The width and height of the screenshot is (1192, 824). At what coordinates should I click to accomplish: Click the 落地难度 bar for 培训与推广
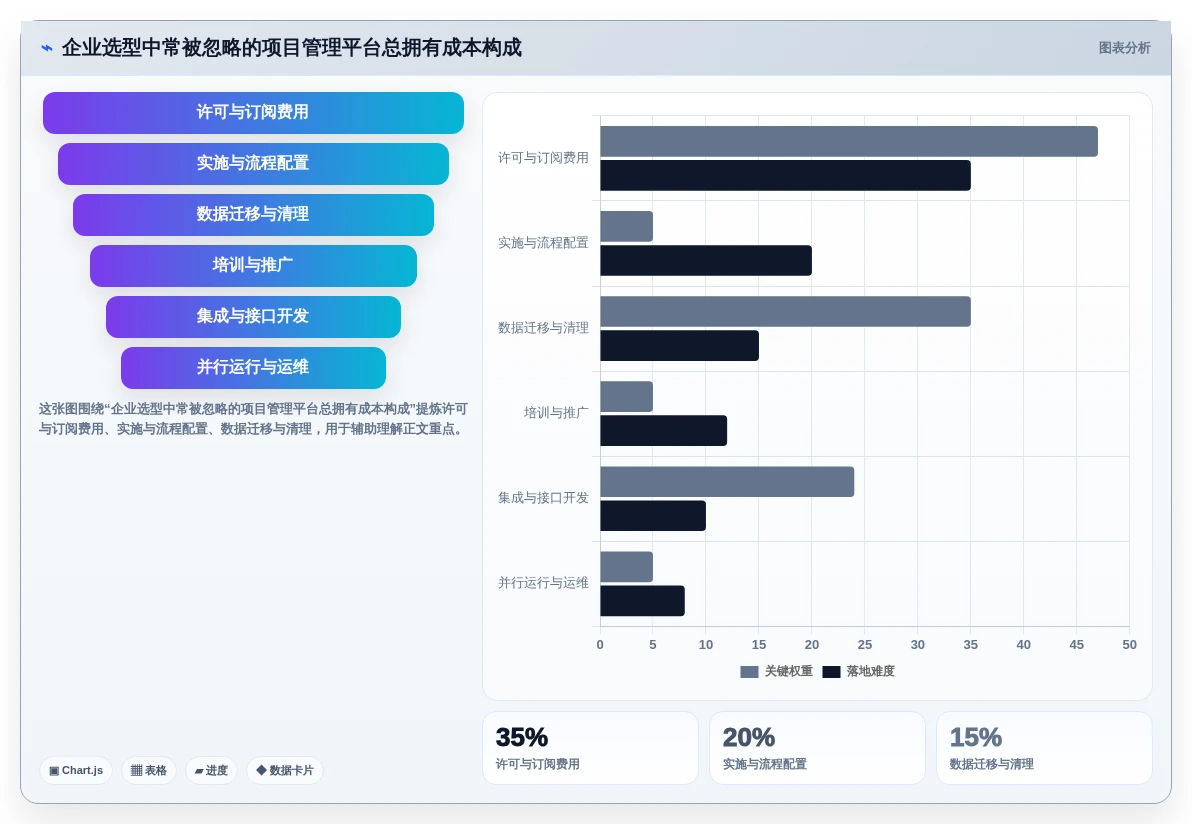(x=664, y=430)
